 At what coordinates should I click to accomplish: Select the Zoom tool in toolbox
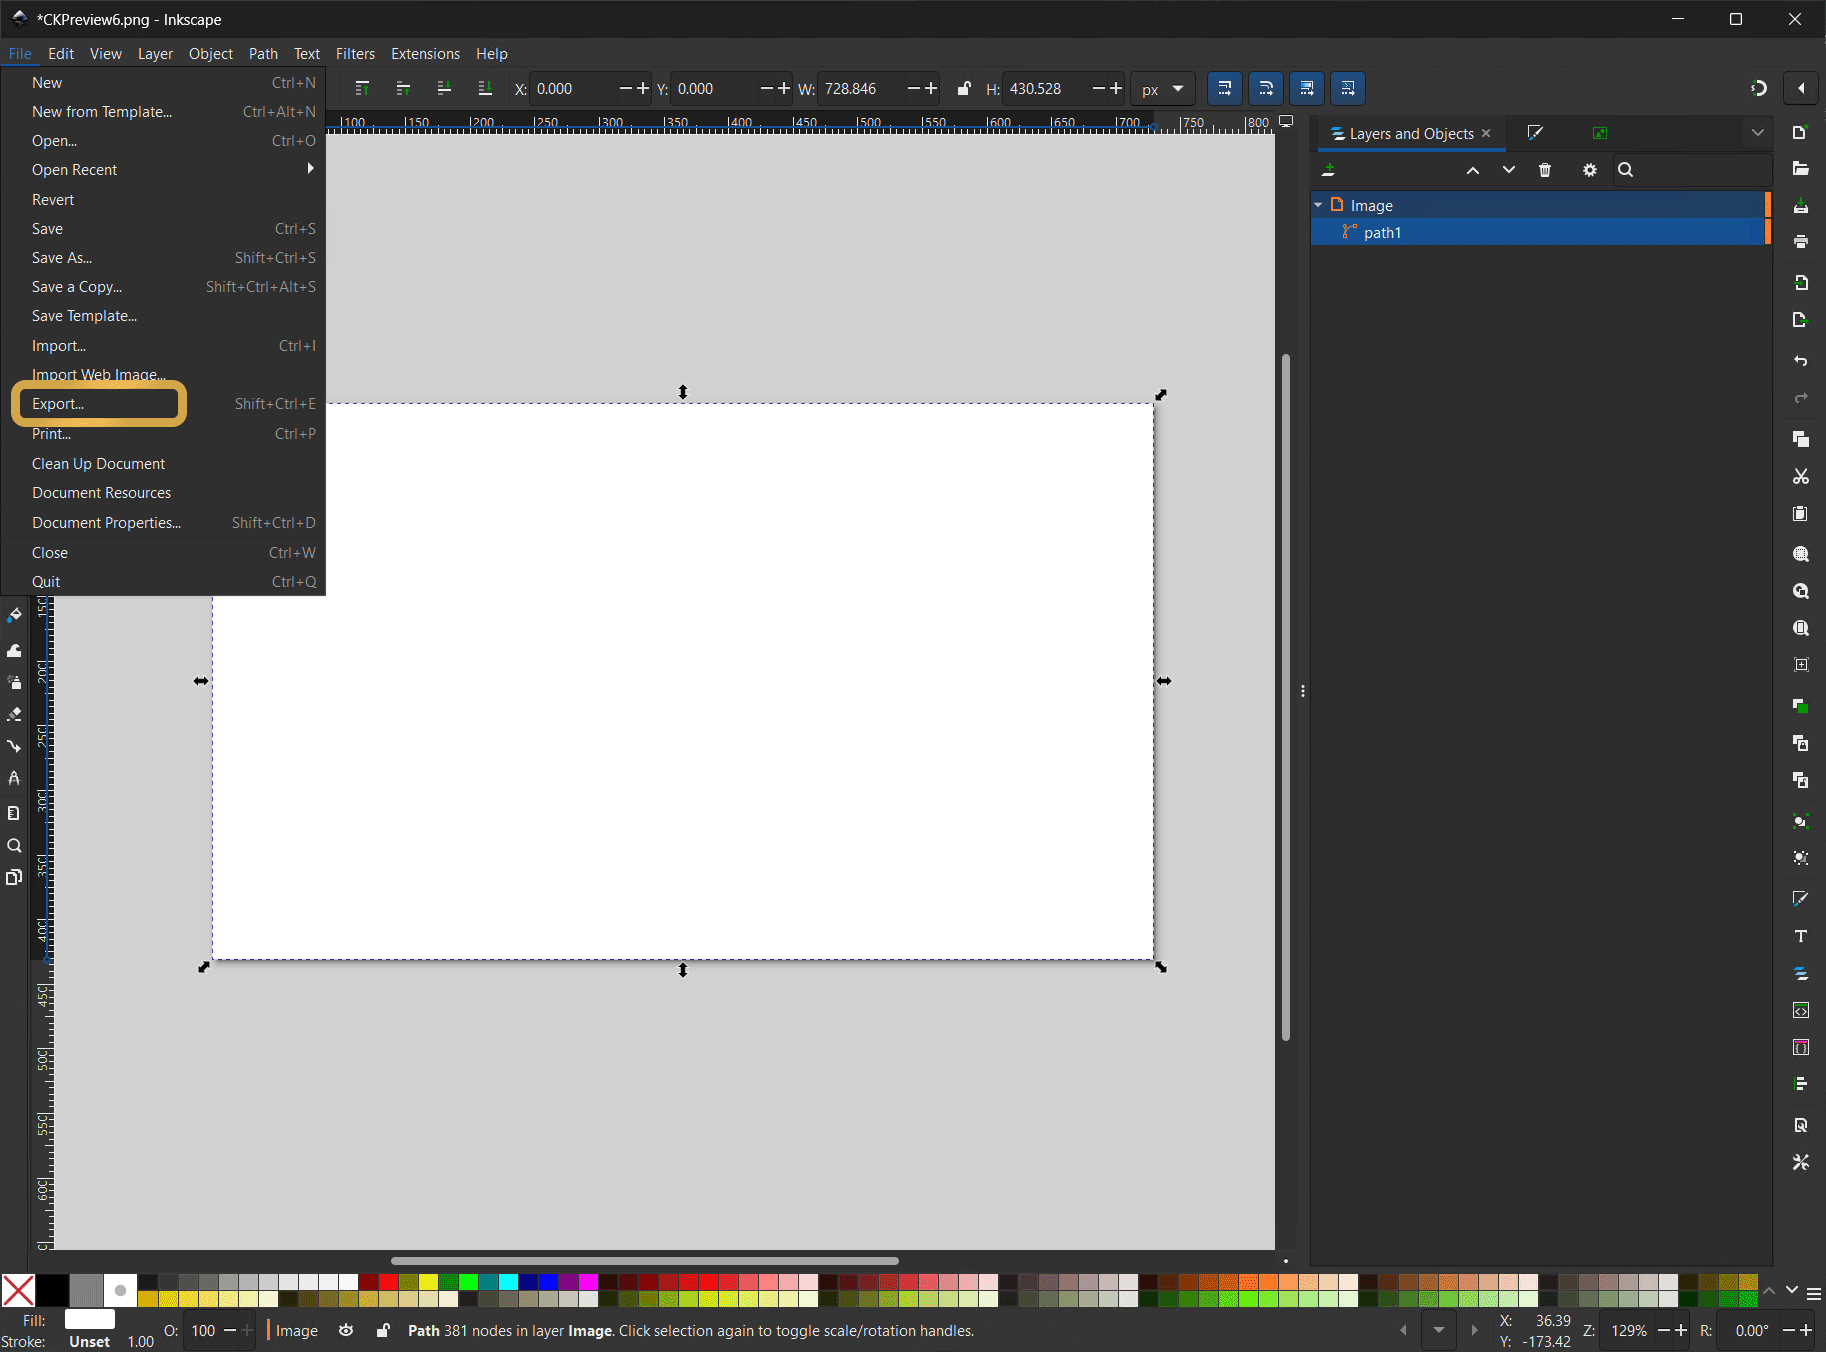coord(14,845)
